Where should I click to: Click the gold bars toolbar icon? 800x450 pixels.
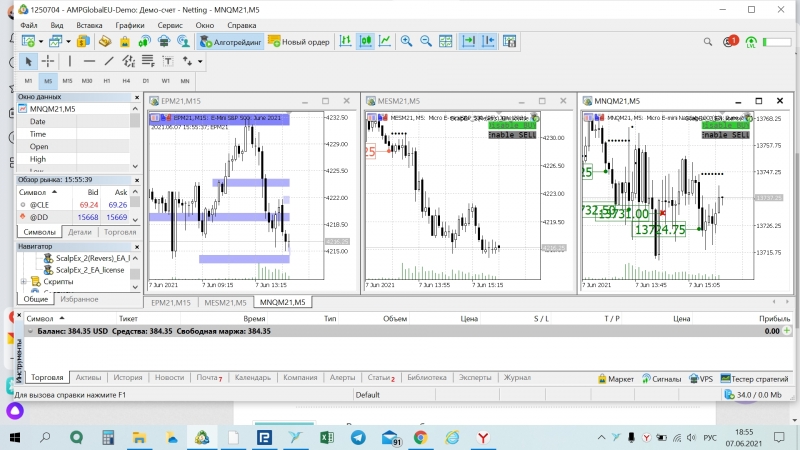click(105, 42)
